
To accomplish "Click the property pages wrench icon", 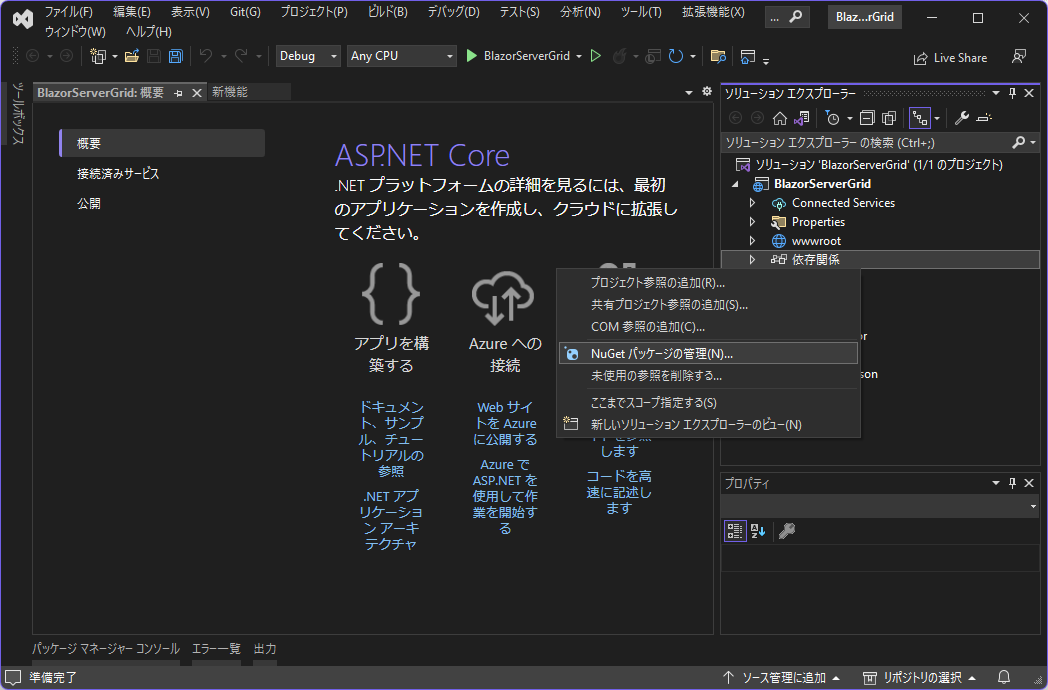I will [787, 531].
